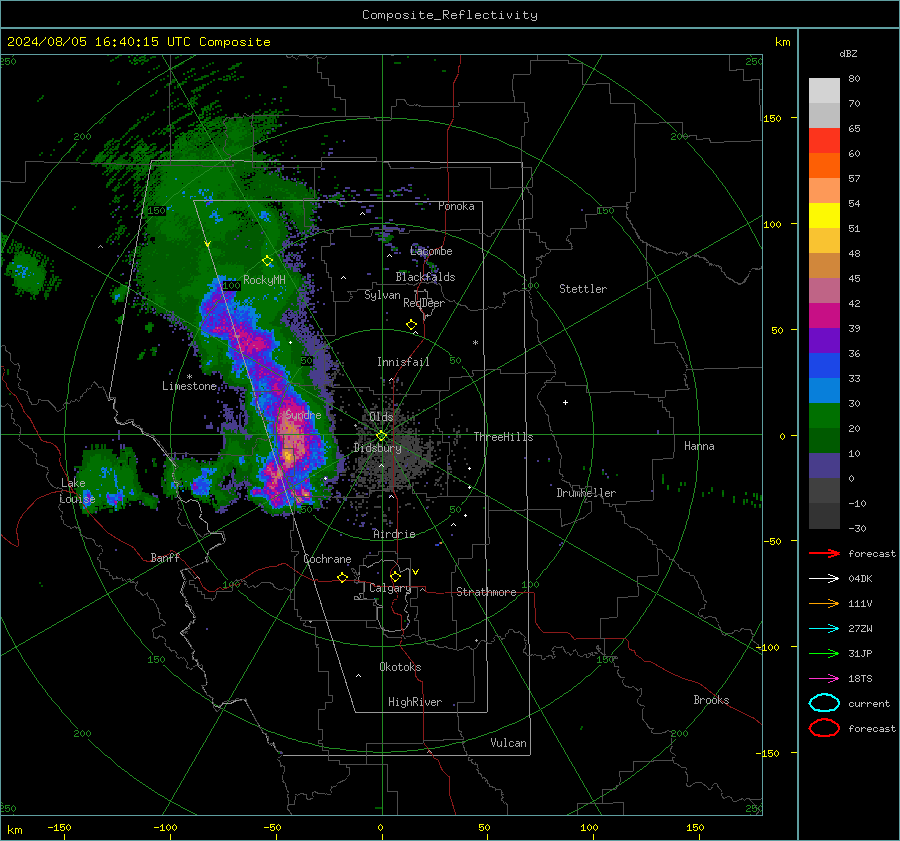Click the Drumheller map label
900x841 pixels.
pyautogui.click(x=586, y=493)
